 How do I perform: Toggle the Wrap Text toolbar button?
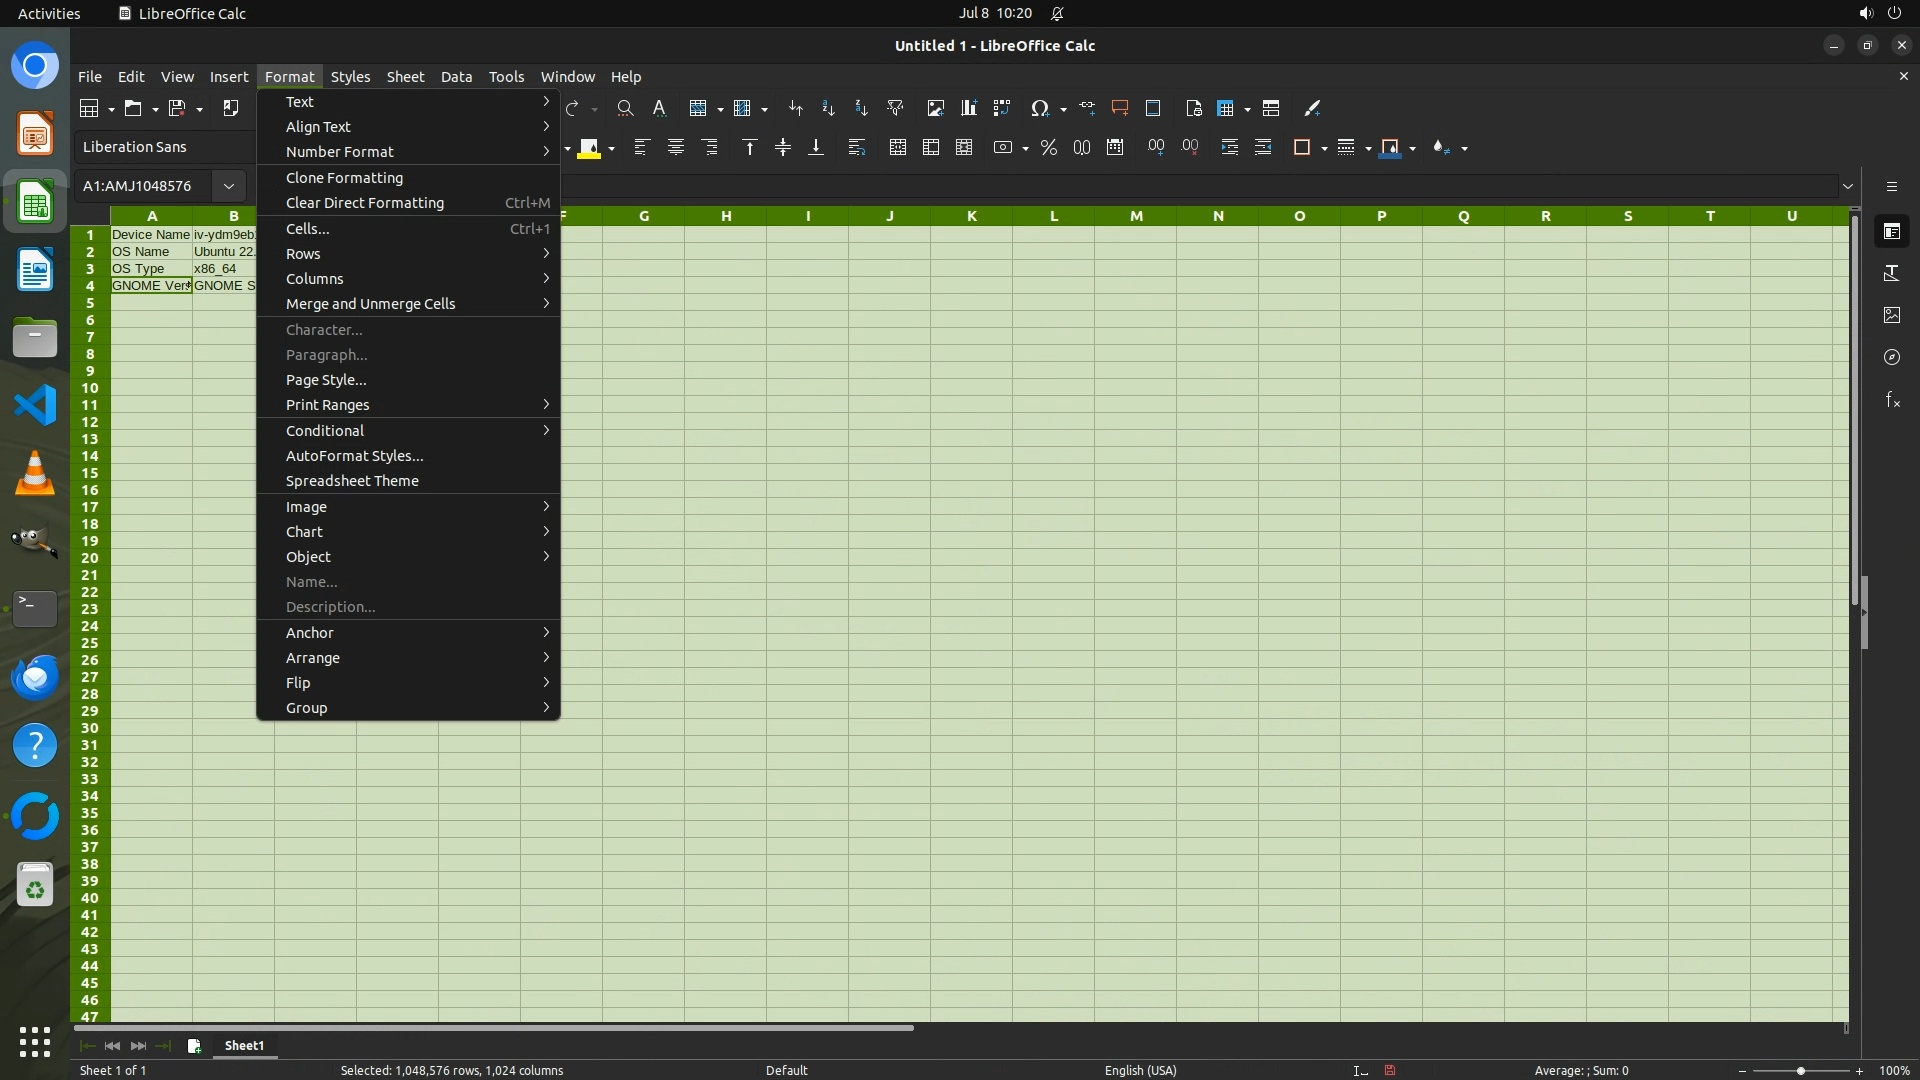point(857,148)
